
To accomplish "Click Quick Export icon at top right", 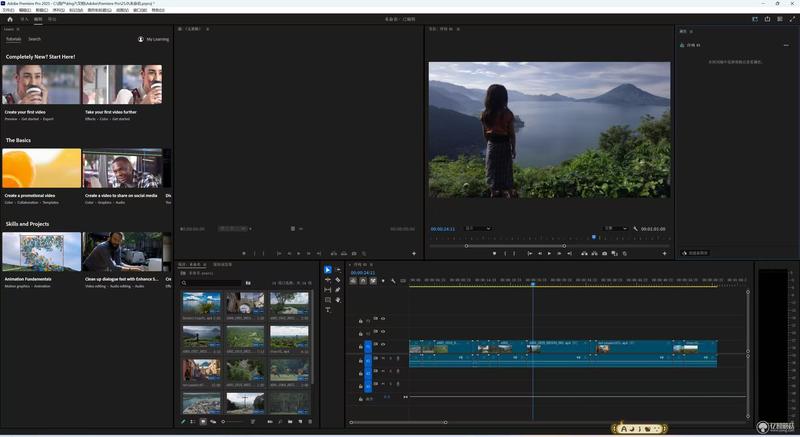I will click(767, 19).
